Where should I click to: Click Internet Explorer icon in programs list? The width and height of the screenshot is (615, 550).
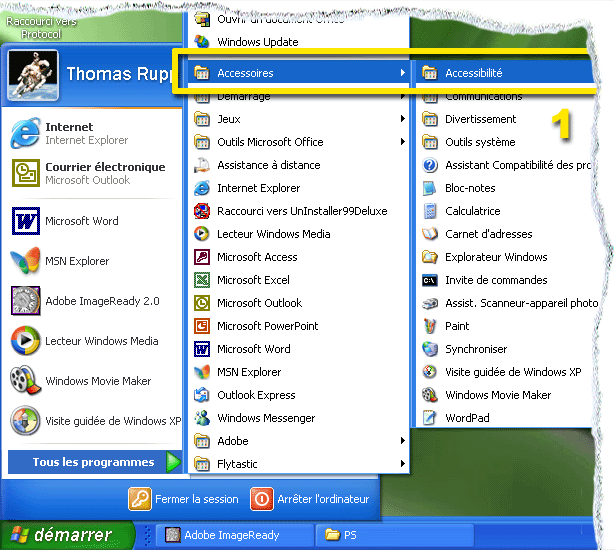[x=202, y=188]
